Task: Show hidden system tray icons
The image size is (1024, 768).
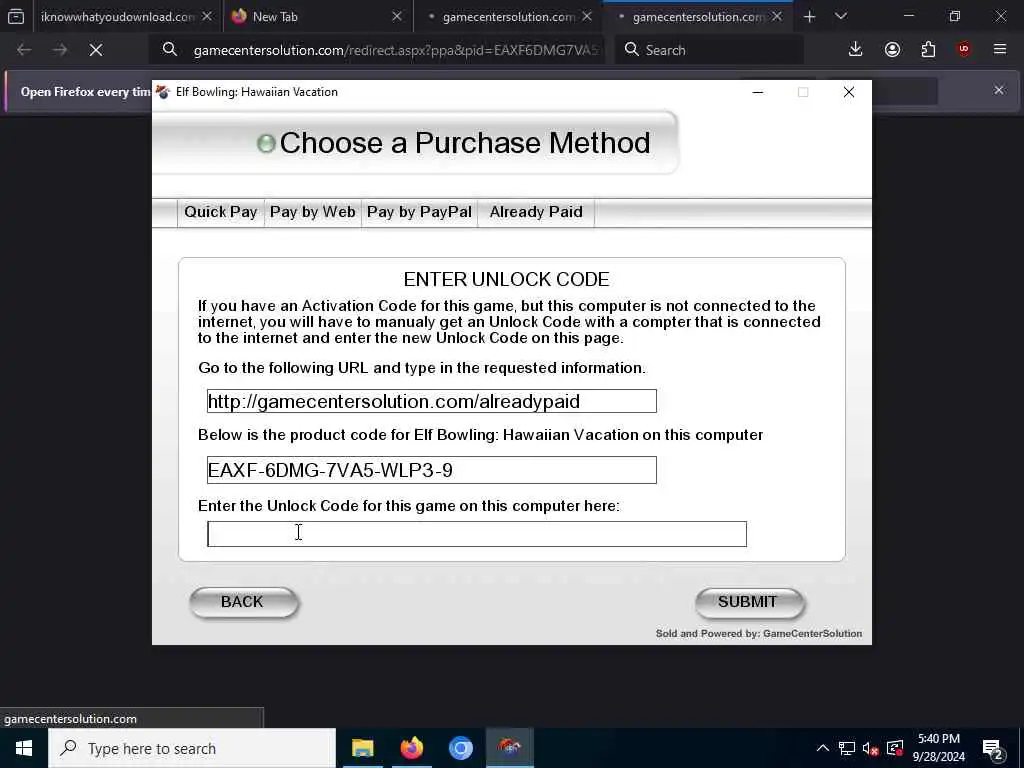Action: (823, 748)
